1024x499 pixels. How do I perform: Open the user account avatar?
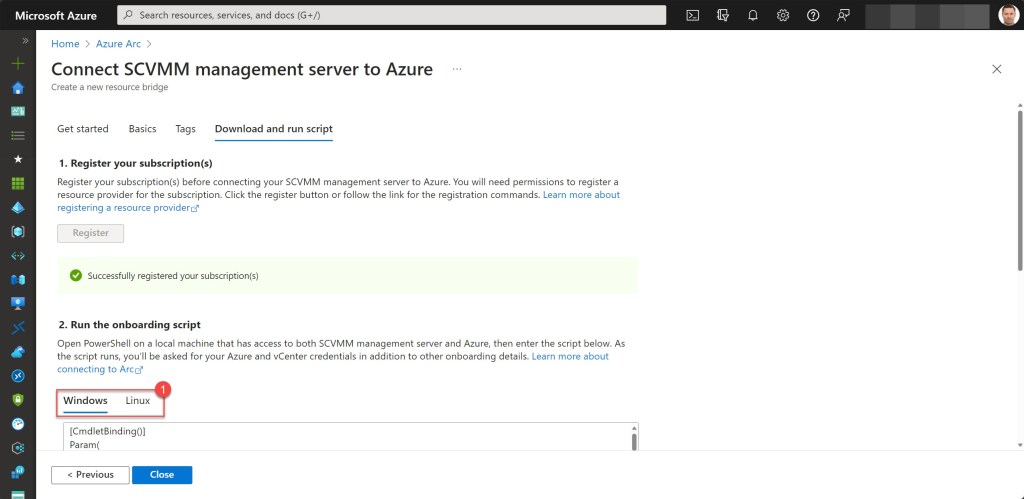click(1007, 15)
